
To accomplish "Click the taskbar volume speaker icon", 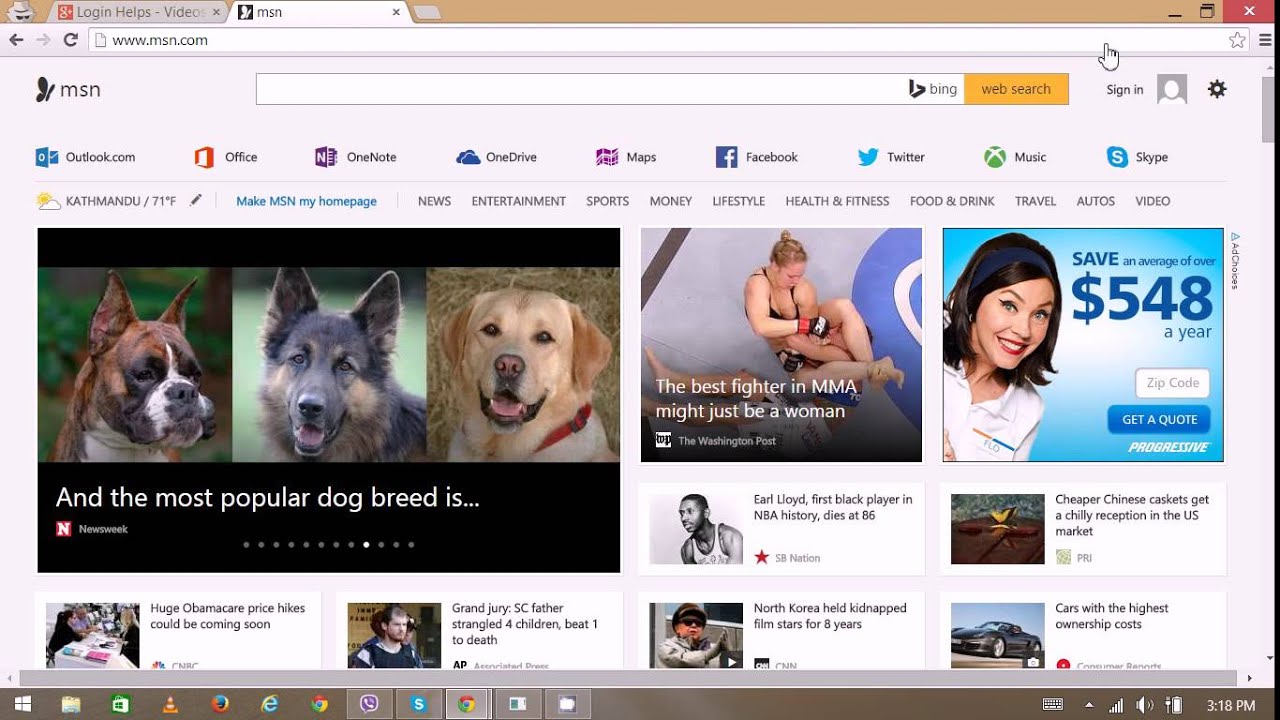I will 1145,705.
